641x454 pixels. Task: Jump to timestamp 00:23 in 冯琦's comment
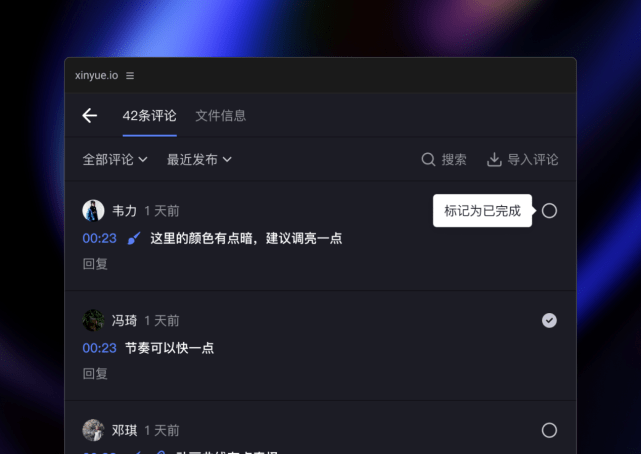pos(99,348)
